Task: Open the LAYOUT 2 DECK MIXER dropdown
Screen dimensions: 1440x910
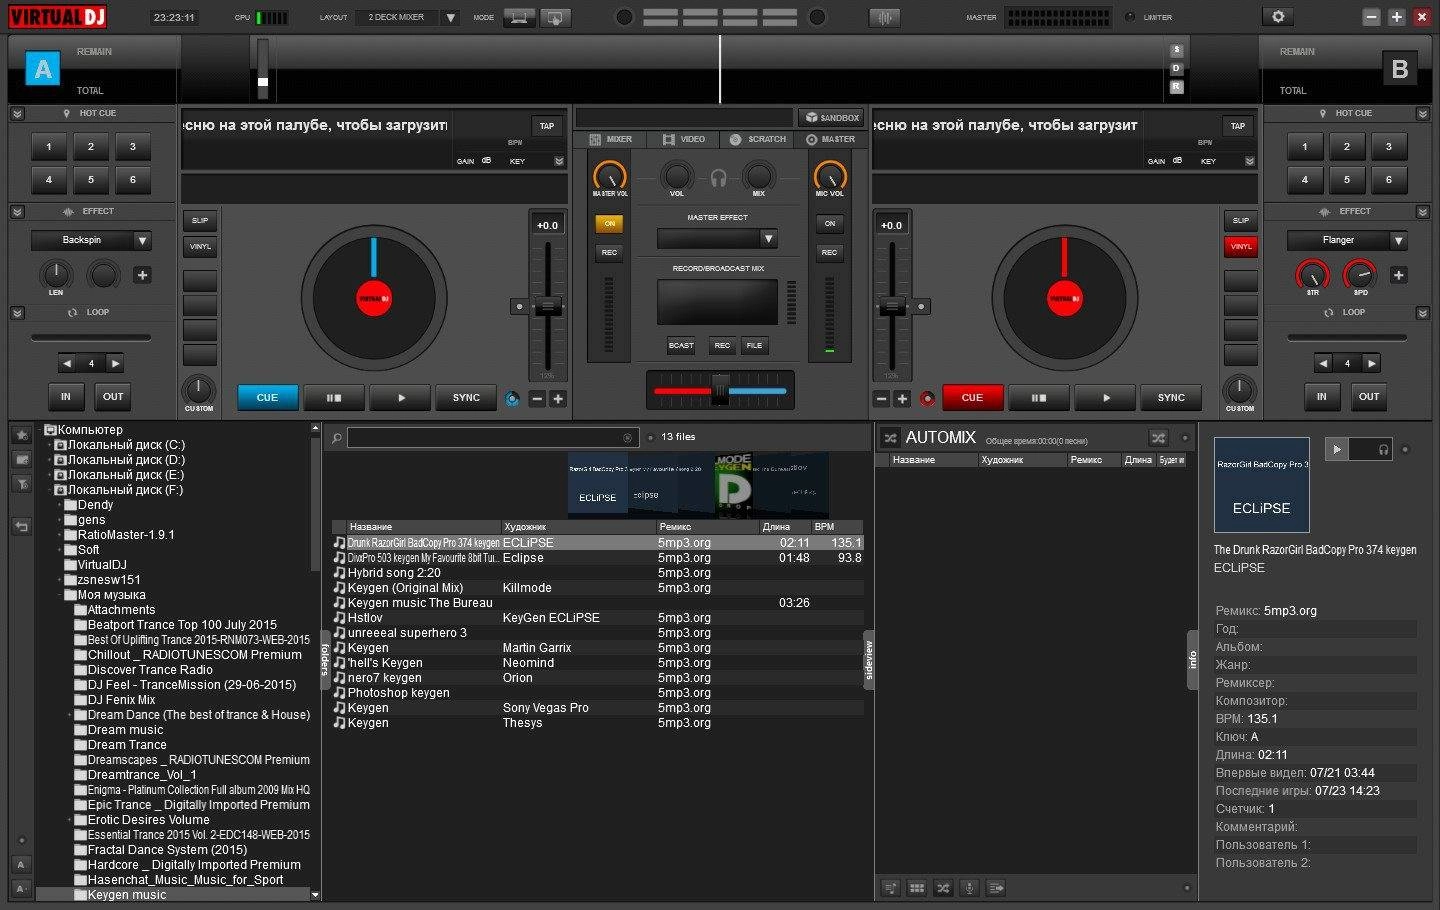Action: (x=450, y=17)
